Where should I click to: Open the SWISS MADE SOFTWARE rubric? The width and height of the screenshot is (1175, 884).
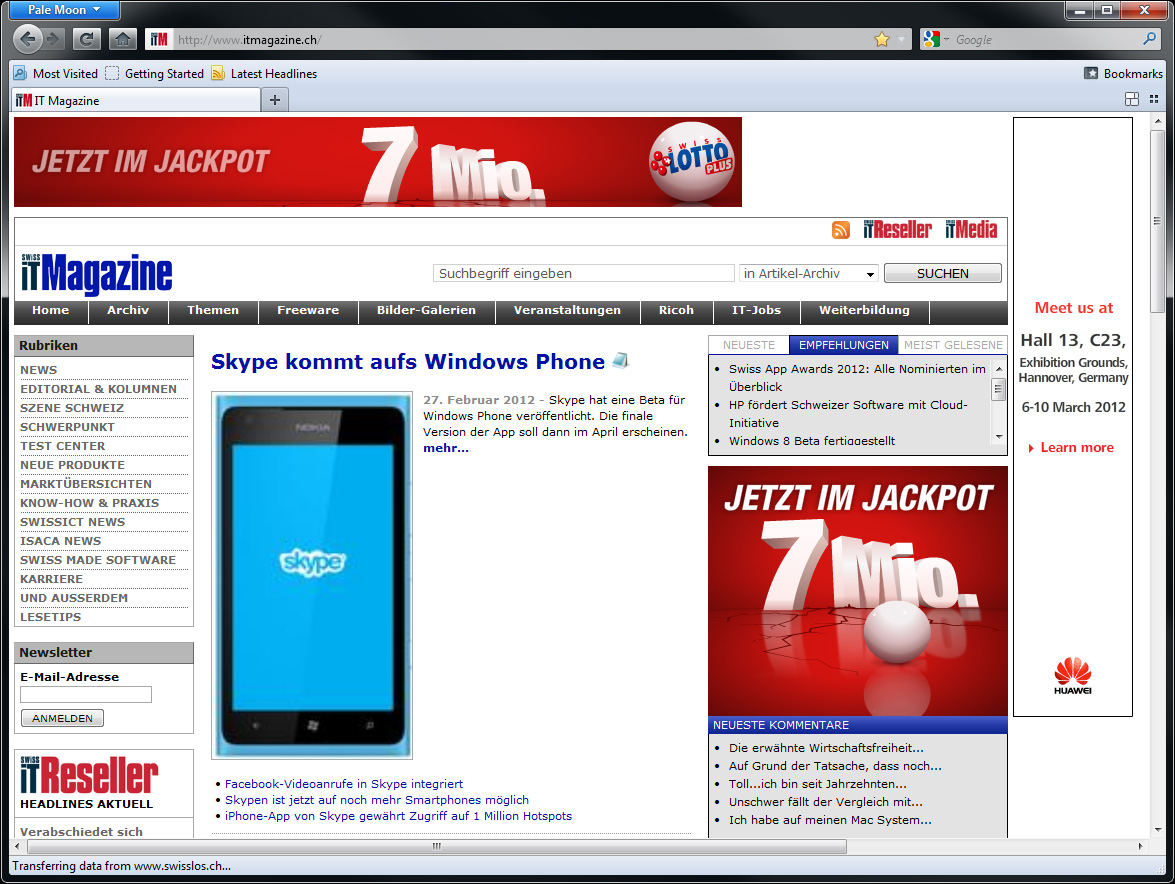[x=97, y=560]
